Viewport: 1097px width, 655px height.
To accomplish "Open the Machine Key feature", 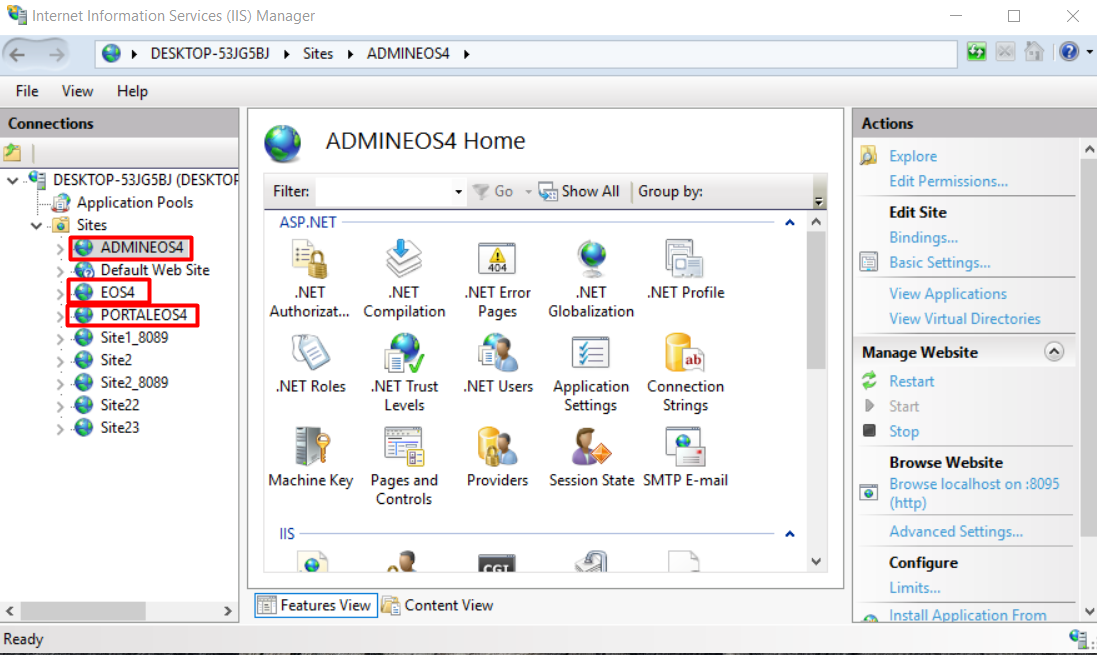I will tap(311, 458).
